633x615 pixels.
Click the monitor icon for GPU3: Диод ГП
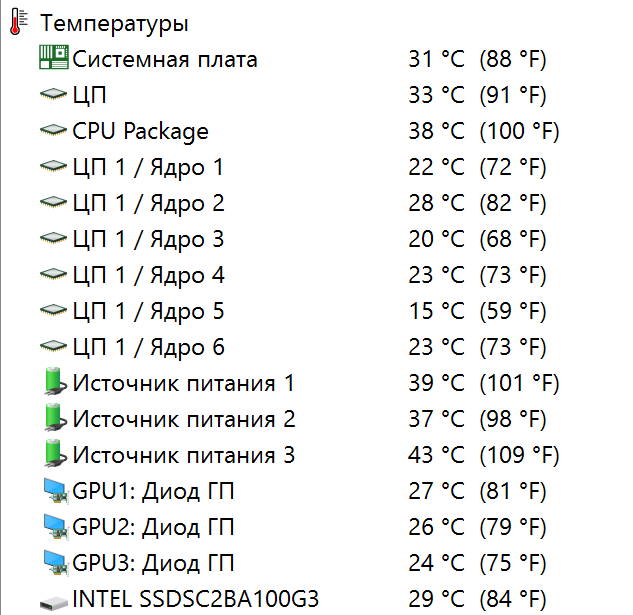[x=54, y=563]
